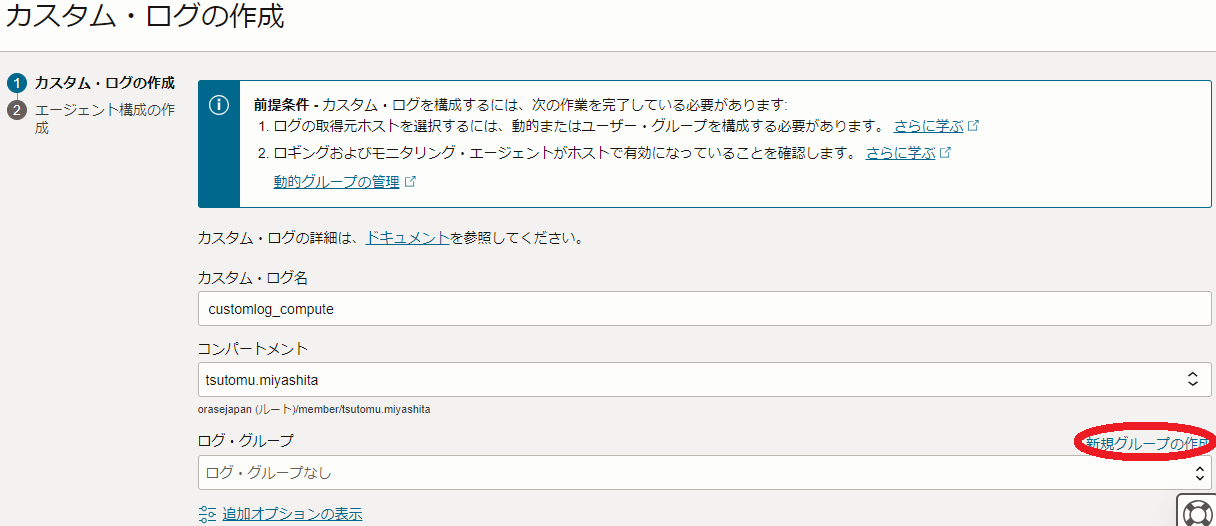Click external-link icon beside 動的グループの管理

(410, 182)
